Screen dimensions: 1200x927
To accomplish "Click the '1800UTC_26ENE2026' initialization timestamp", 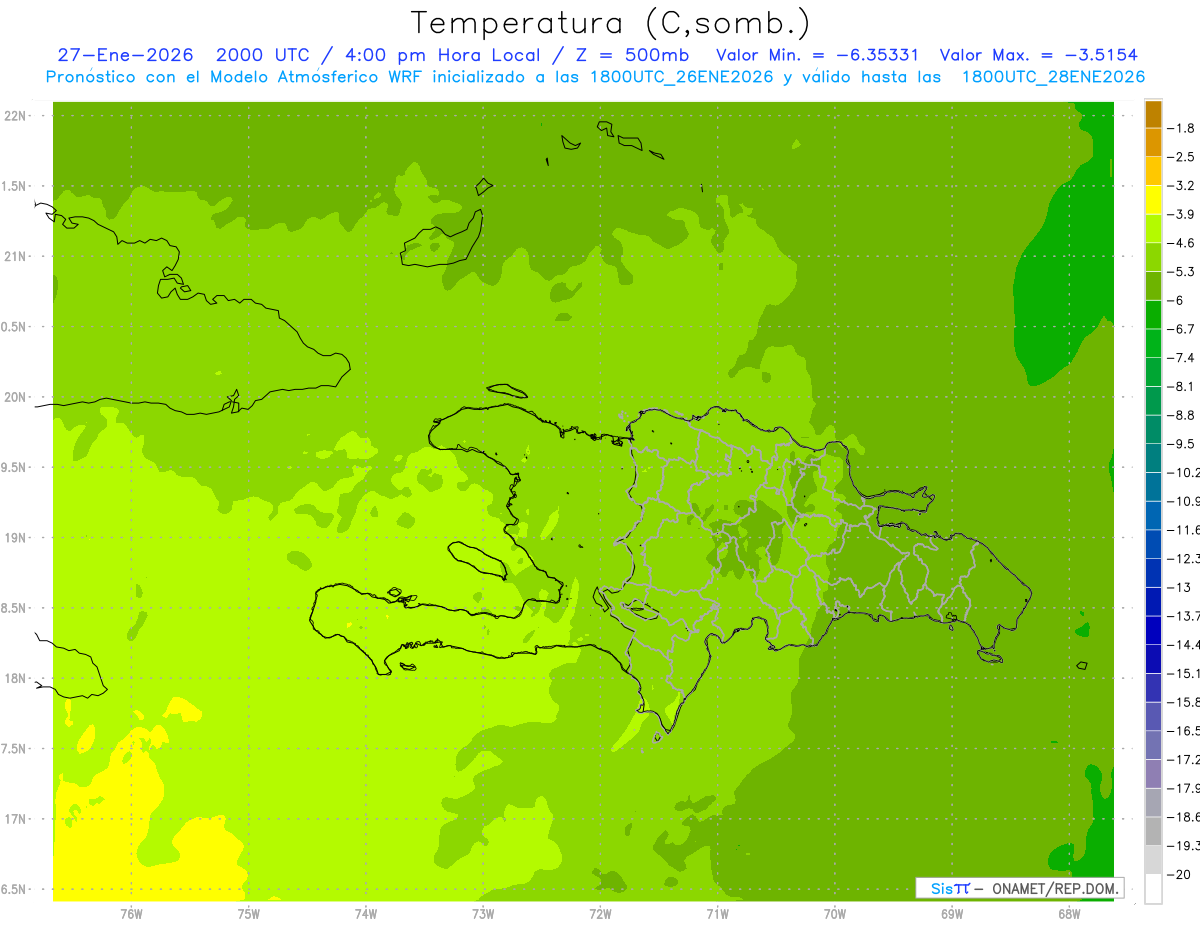I will click(x=684, y=77).
